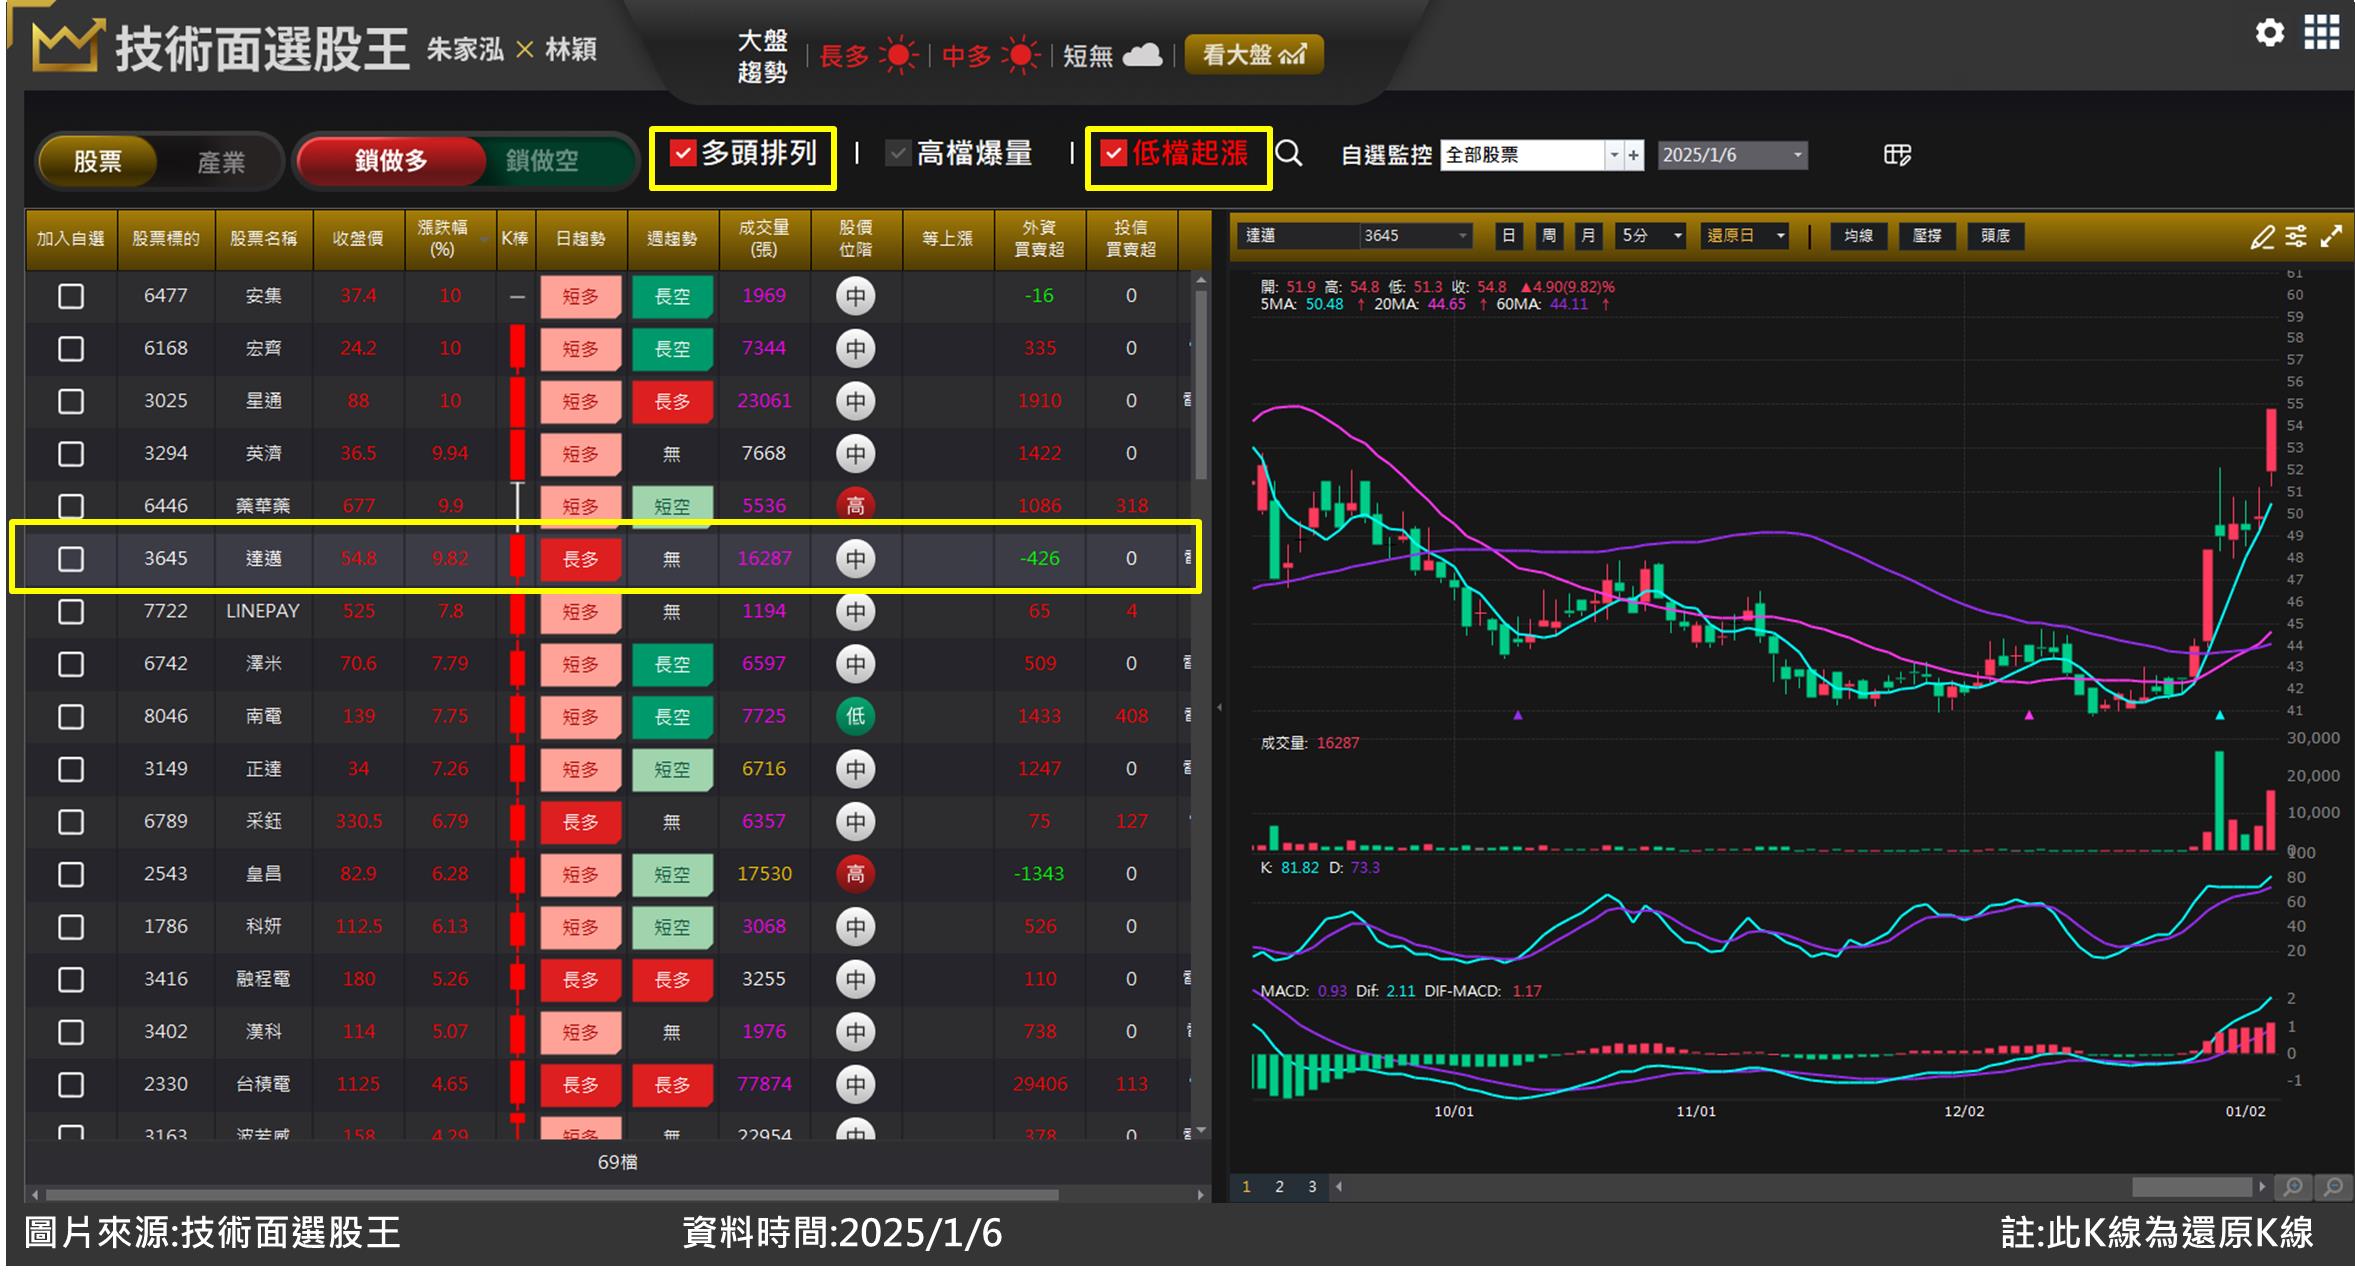Open the column layout settings icon
Screen dimensions: 2355x1277
click(x=1897, y=155)
